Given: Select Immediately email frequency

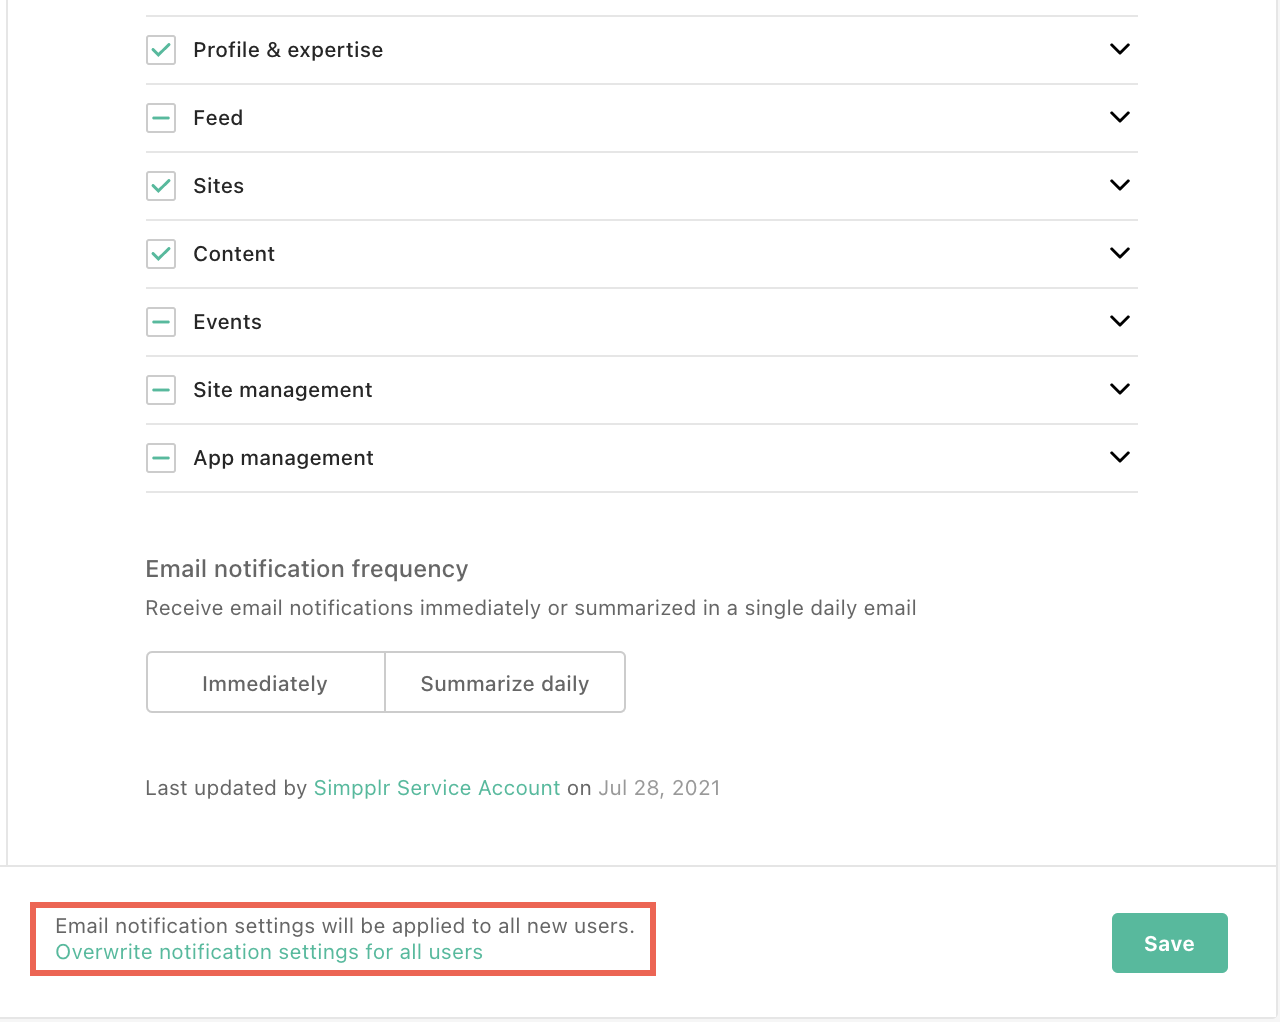Looking at the screenshot, I should [265, 683].
